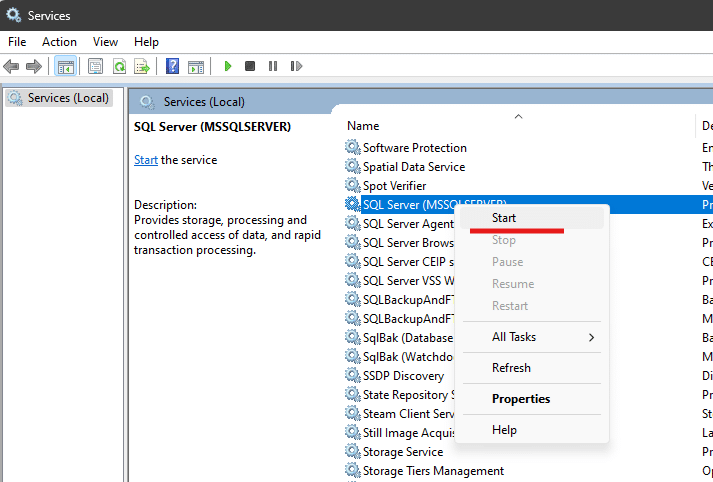Open the View menu
The width and height of the screenshot is (713, 482).
click(105, 42)
